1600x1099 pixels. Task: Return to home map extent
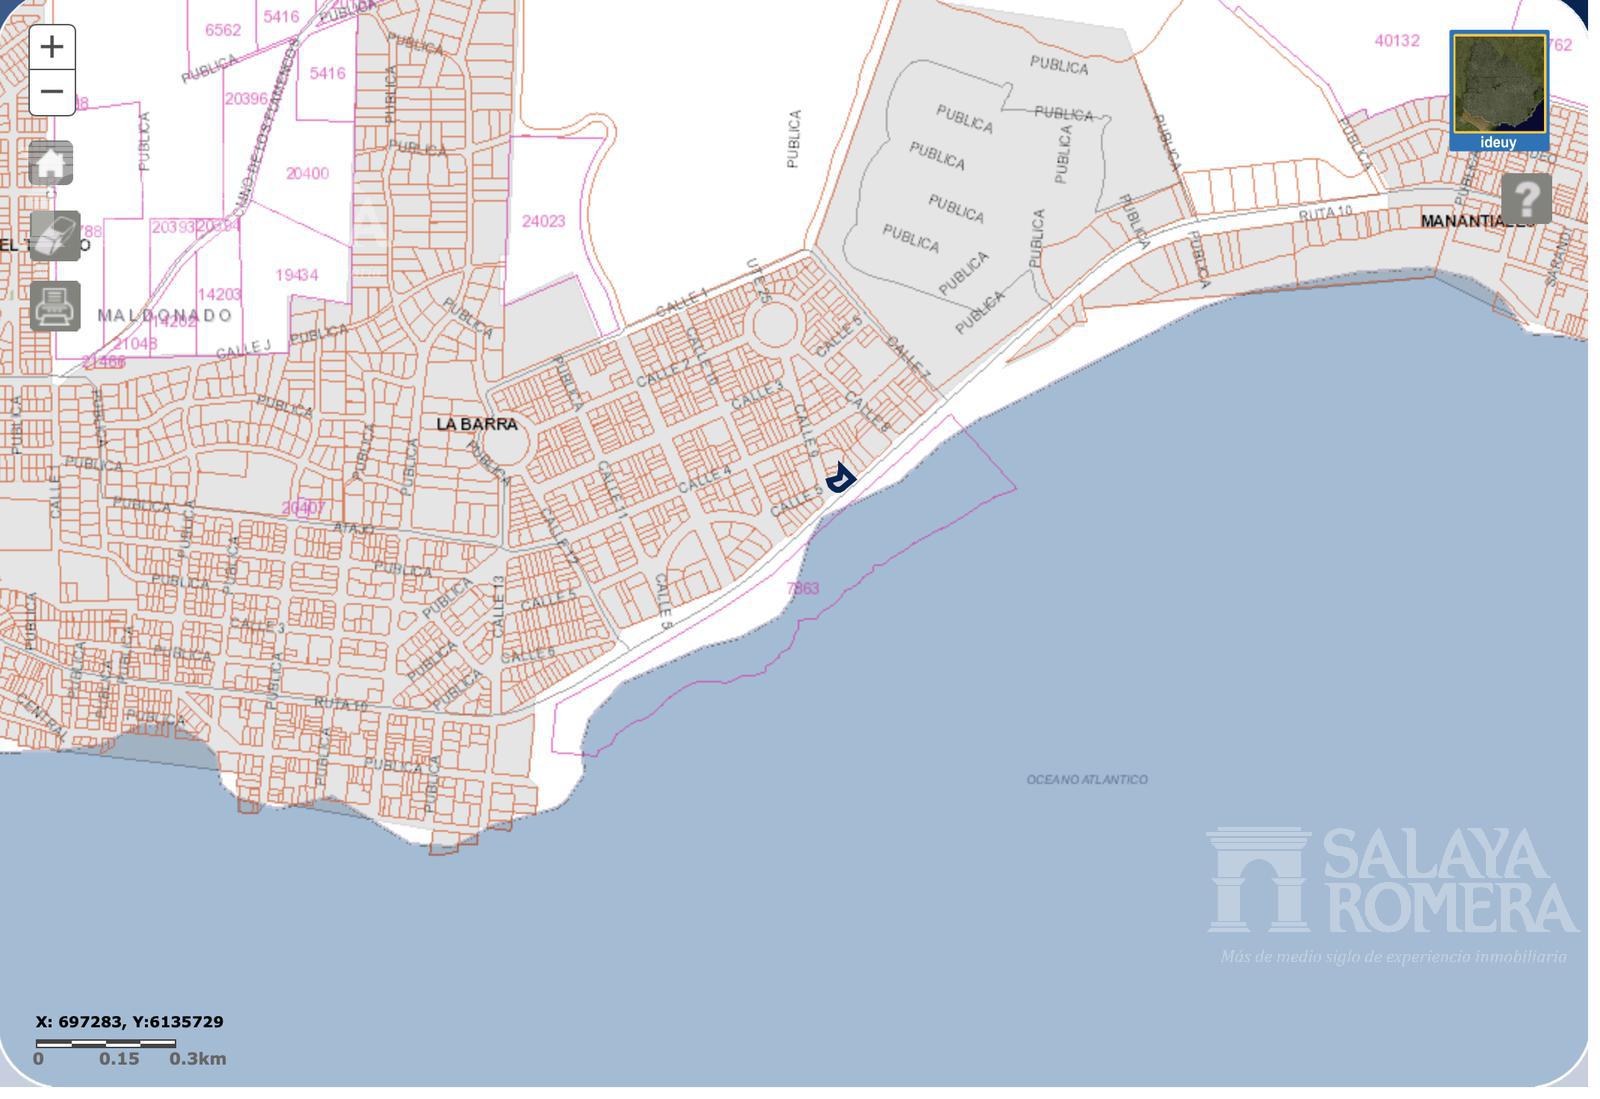point(52,163)
